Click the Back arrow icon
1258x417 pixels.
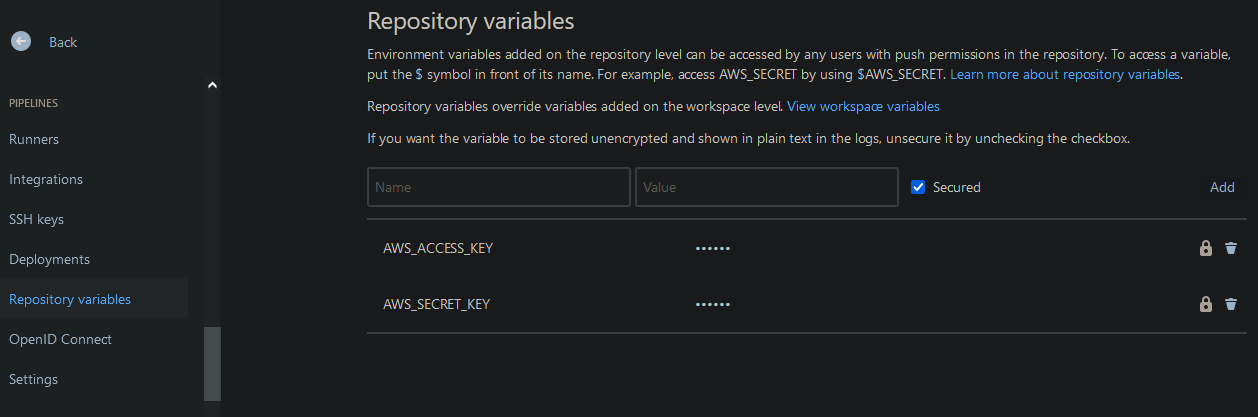click(x=21, y=42)
